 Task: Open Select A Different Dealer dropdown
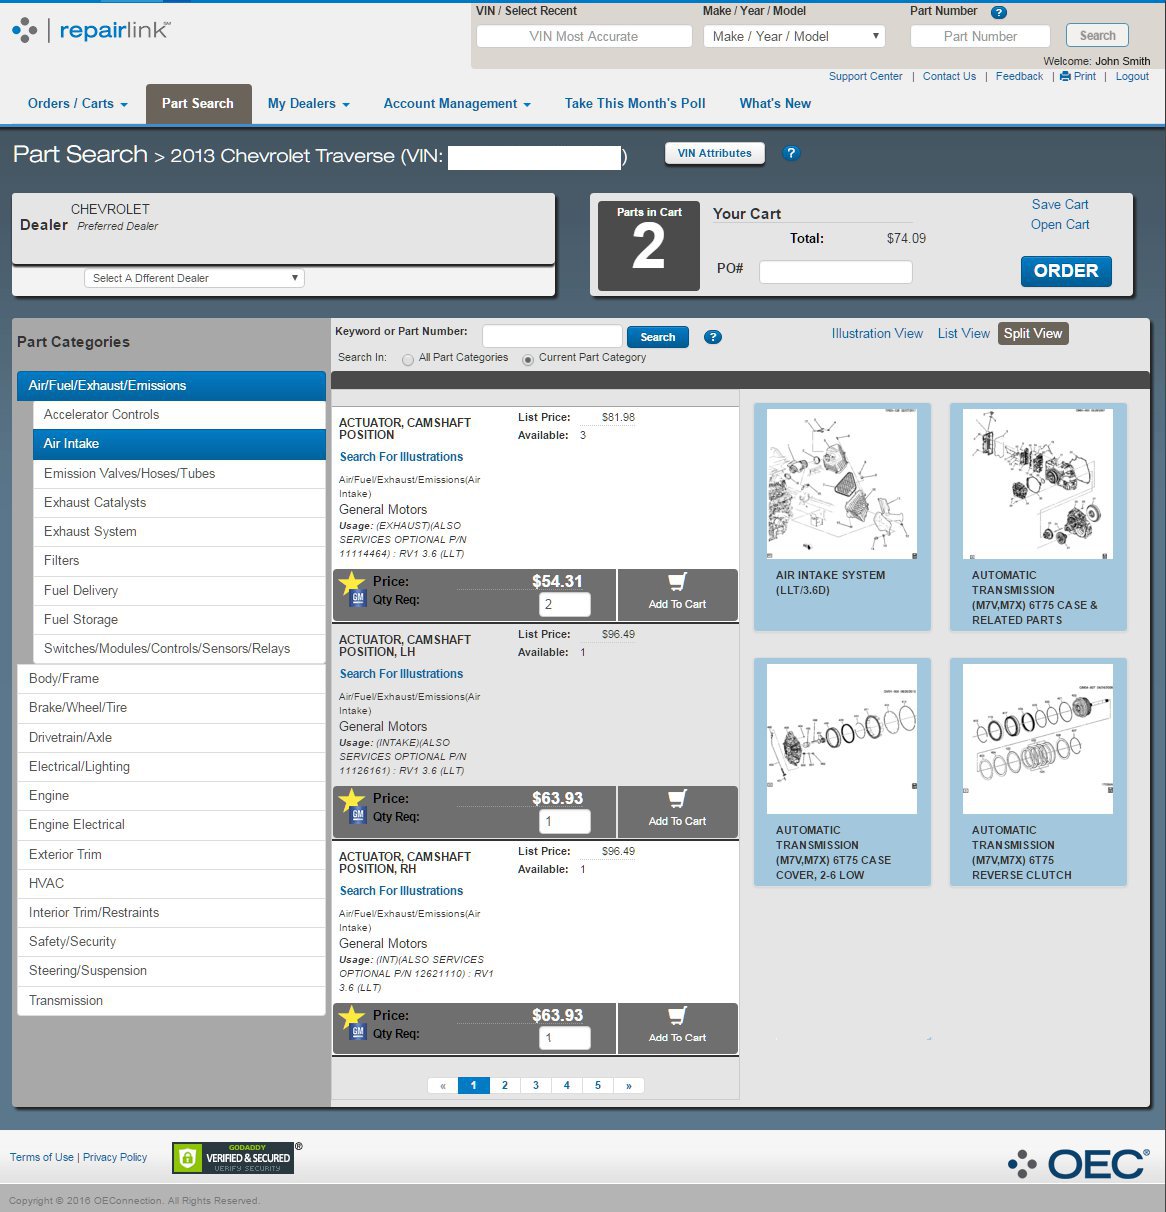point(194,278)
